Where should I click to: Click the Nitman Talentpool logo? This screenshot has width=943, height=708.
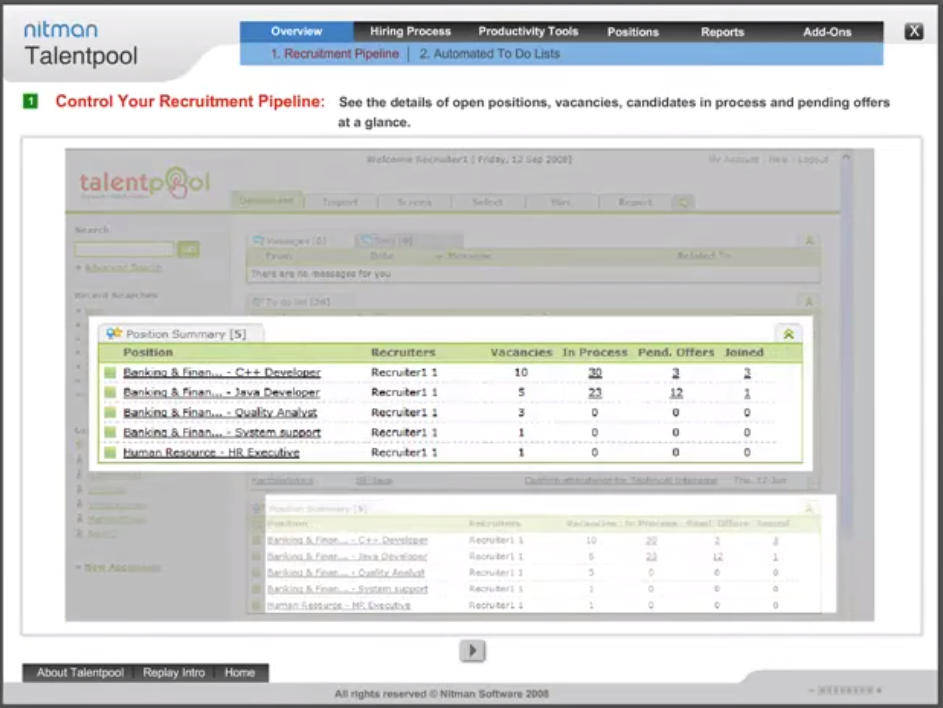click(81, 44)
